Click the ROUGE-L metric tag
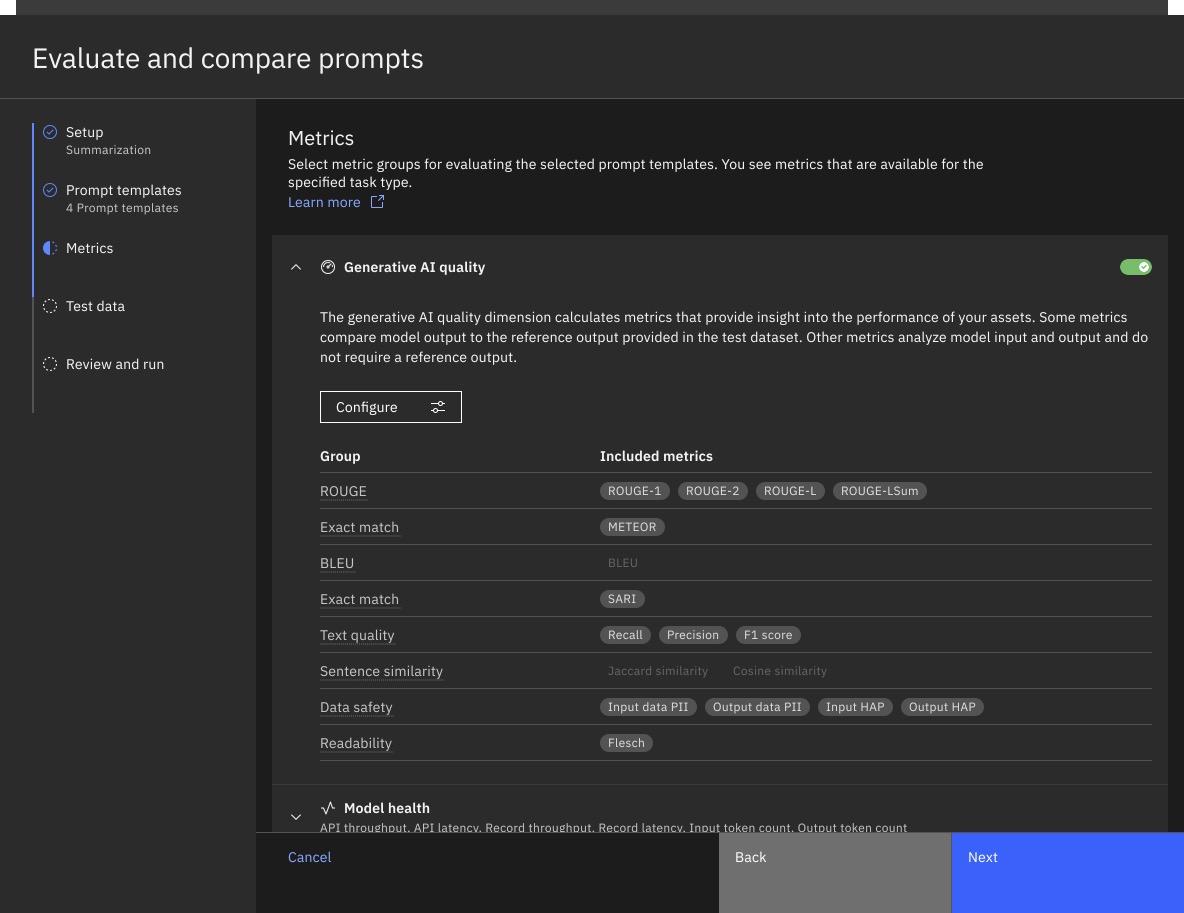The height and width of the screenshot is (913, 1184). click(x=790, y=491)
